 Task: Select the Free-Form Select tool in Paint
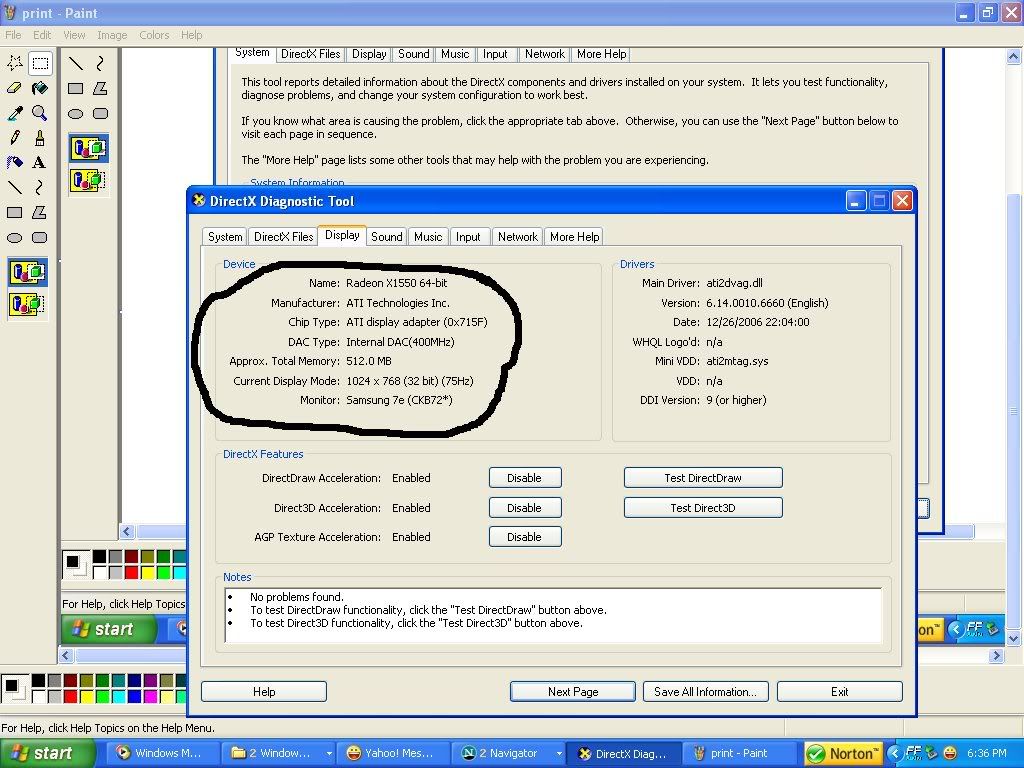(x=15, y=63)
